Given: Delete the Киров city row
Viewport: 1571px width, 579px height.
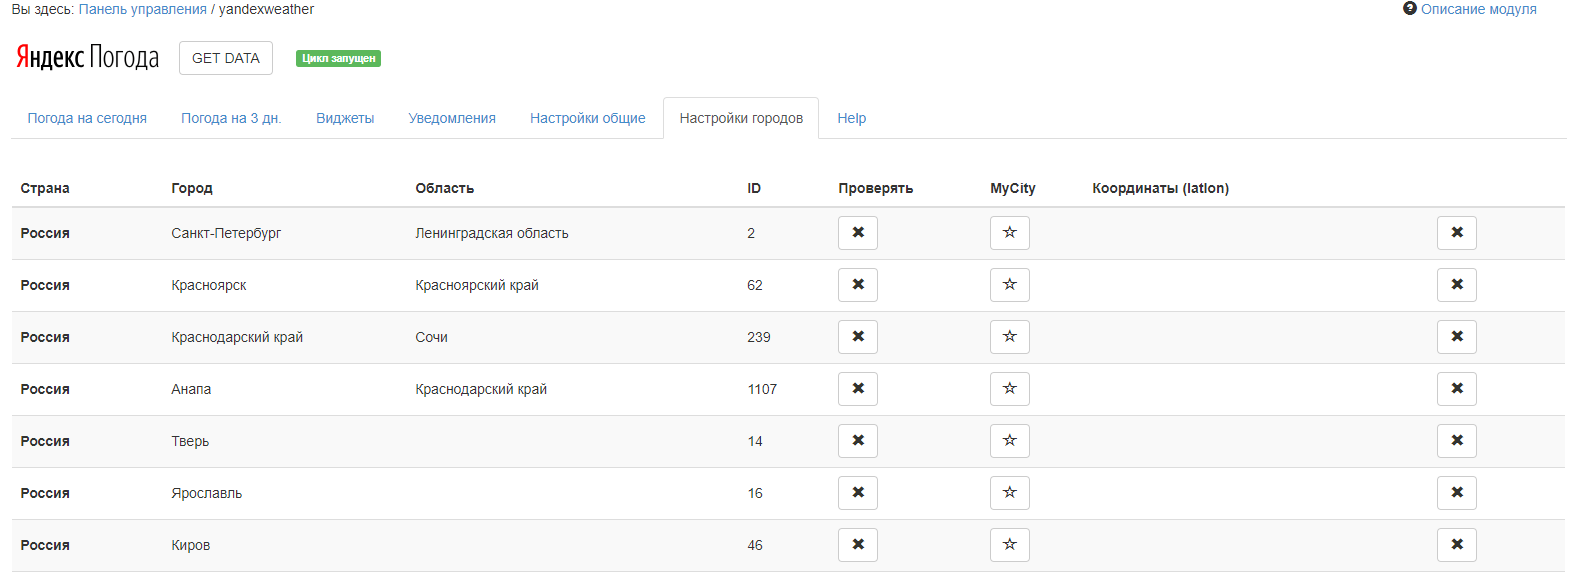Looking at the screenshot, I should (x=1456, y=545).
